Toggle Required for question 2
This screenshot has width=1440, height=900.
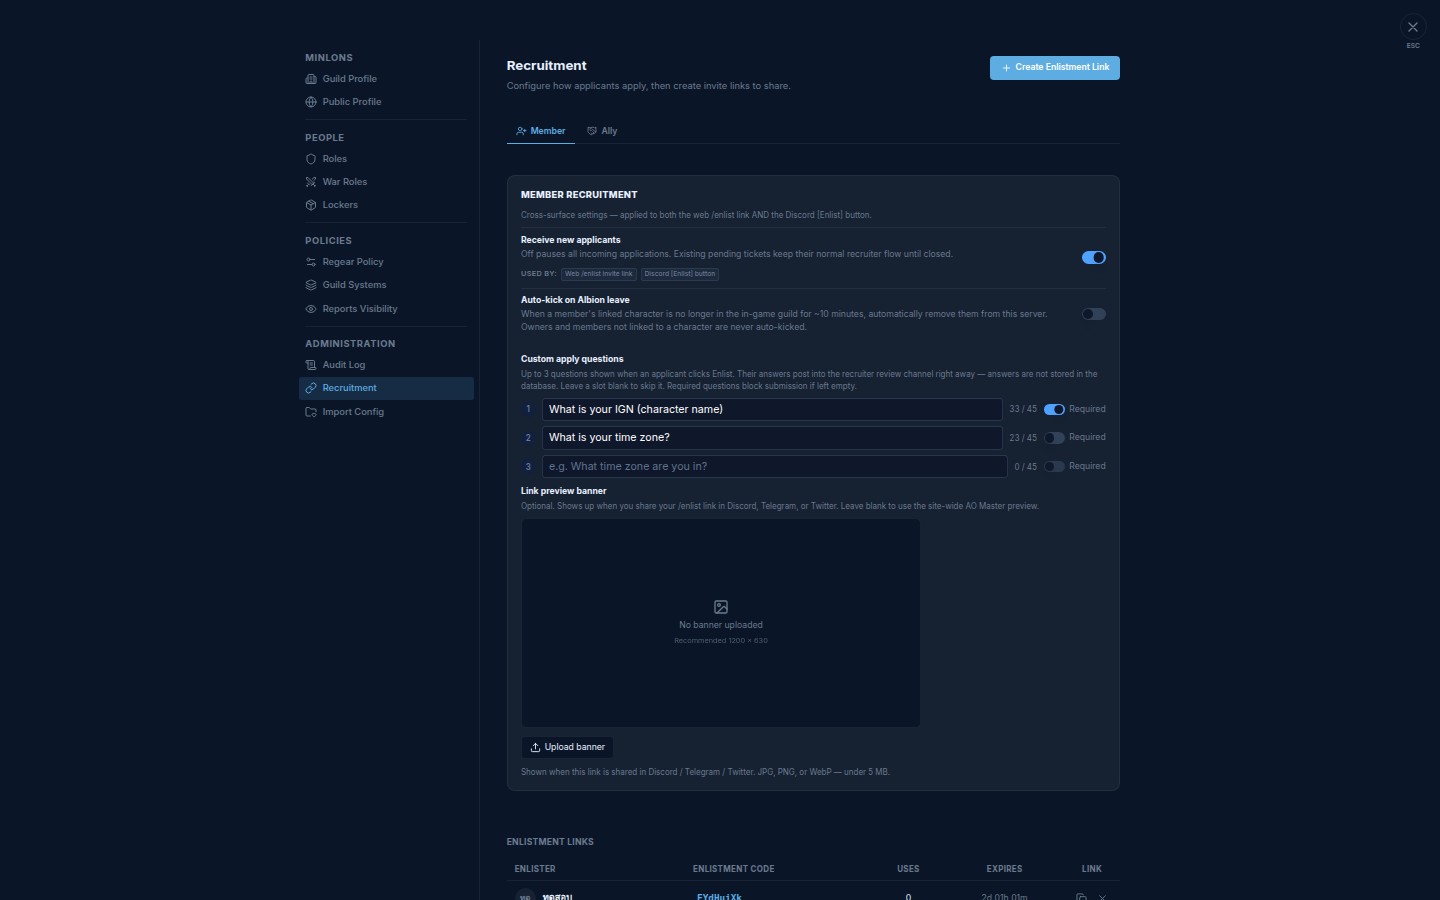click(1054, 438)
